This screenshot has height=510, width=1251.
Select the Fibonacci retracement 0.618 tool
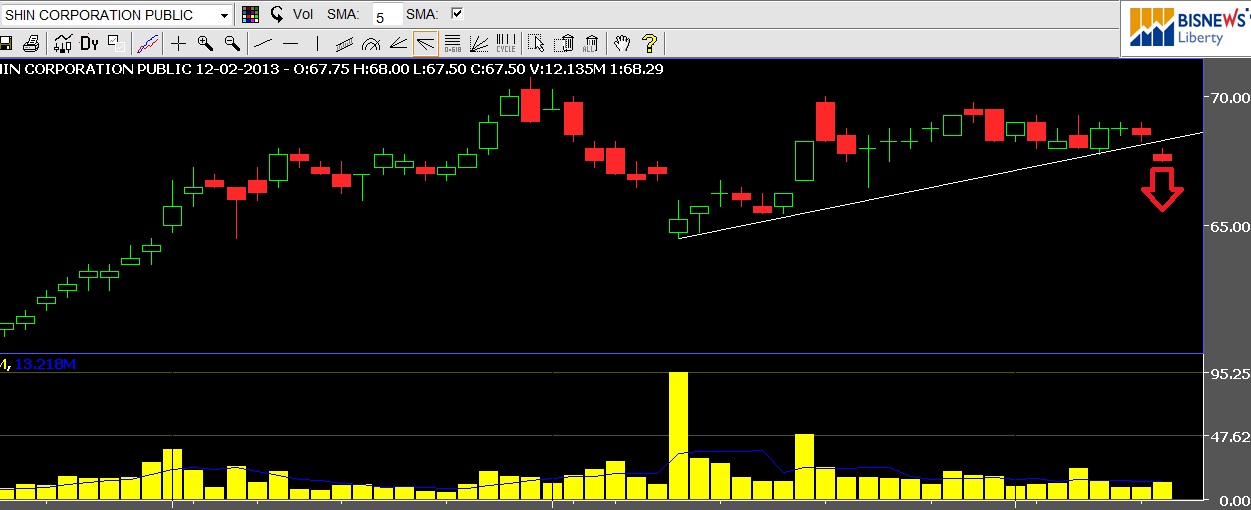[452, 43]
